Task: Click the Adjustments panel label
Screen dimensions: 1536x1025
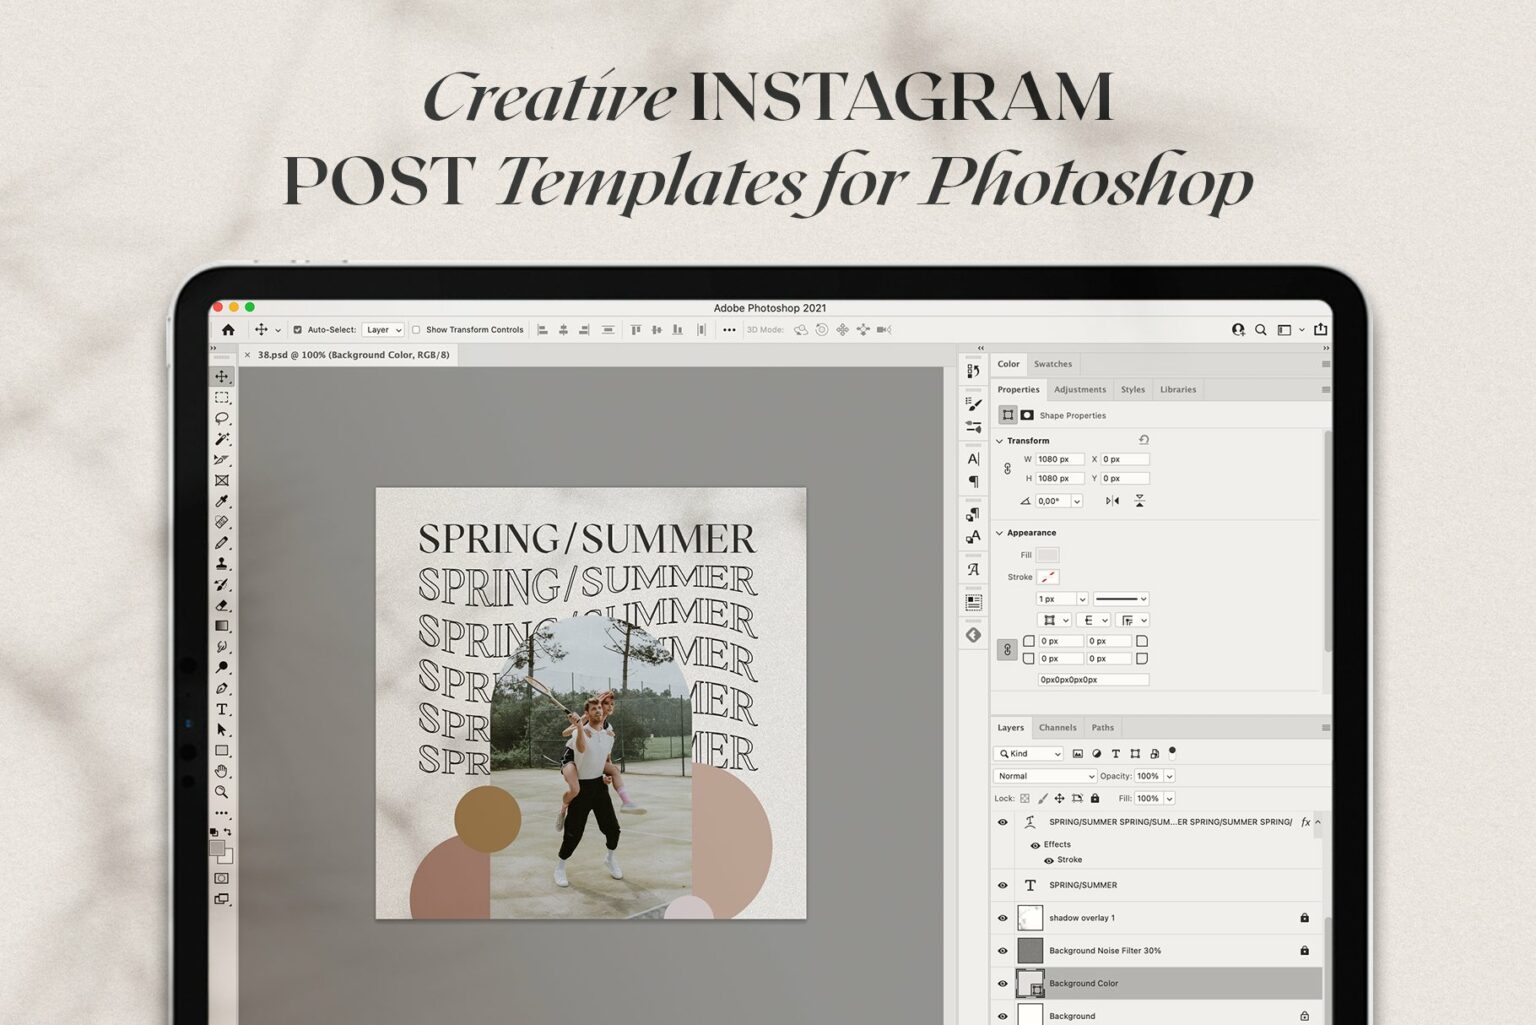Action: click(x=1080, y=389)
